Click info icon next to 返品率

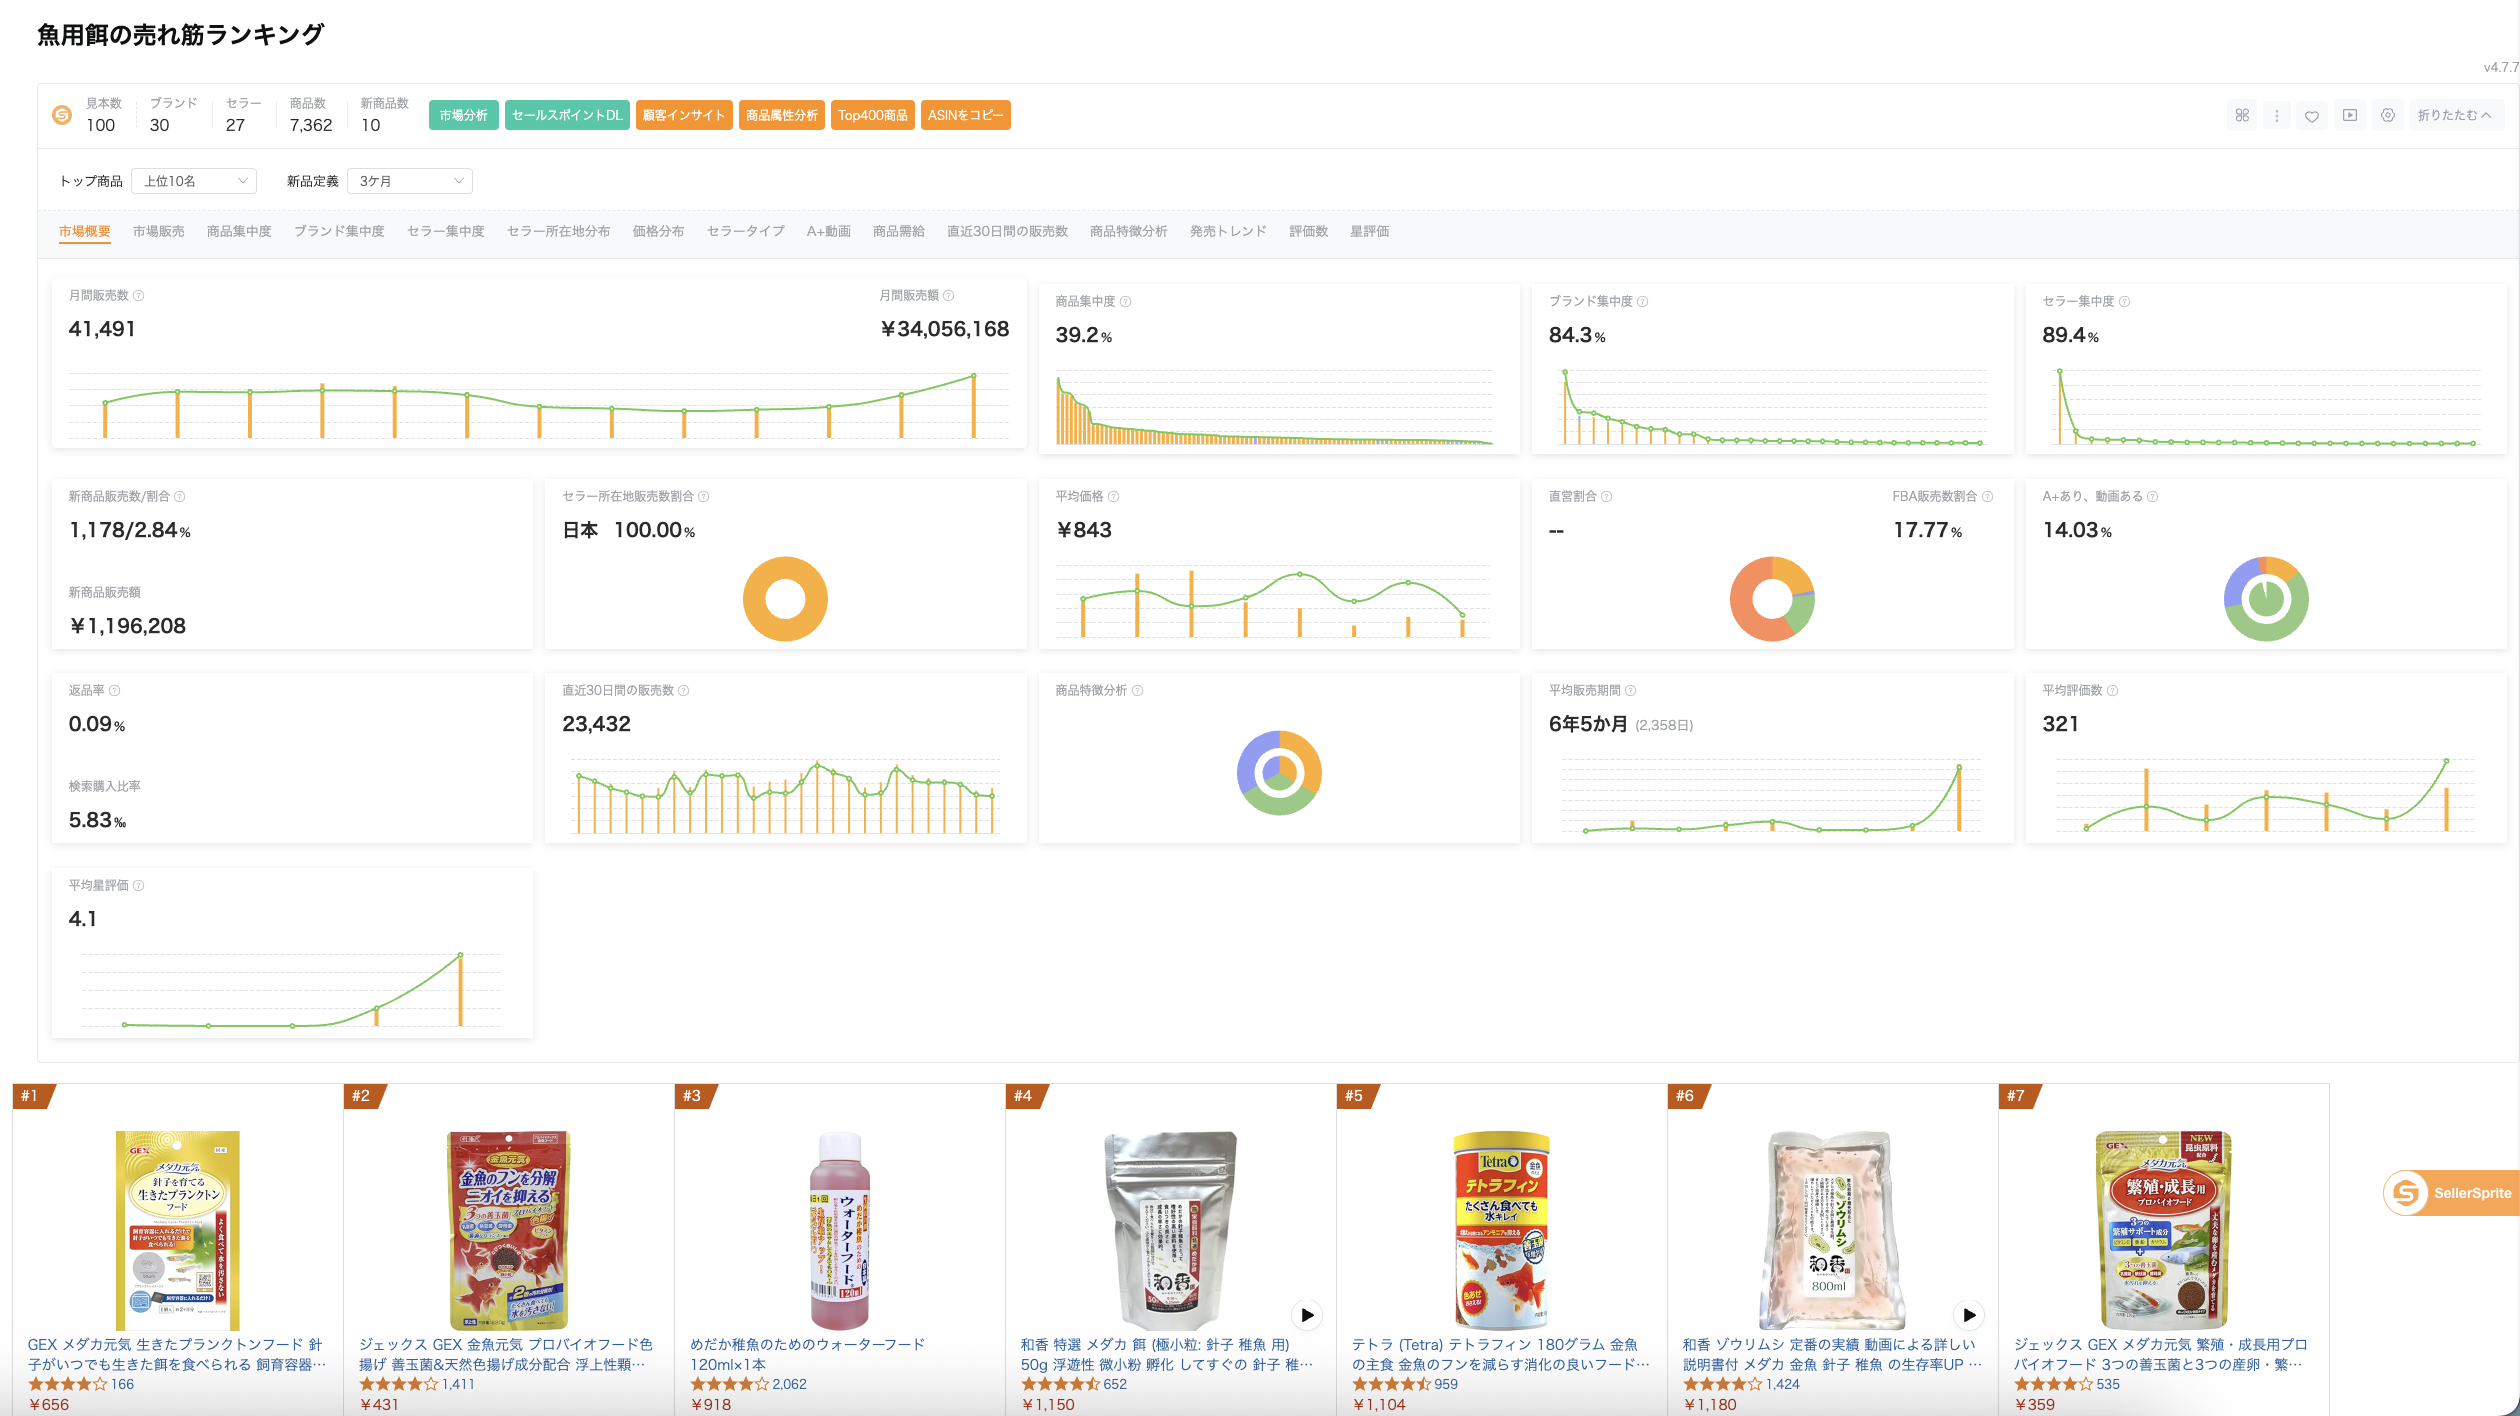115,690
